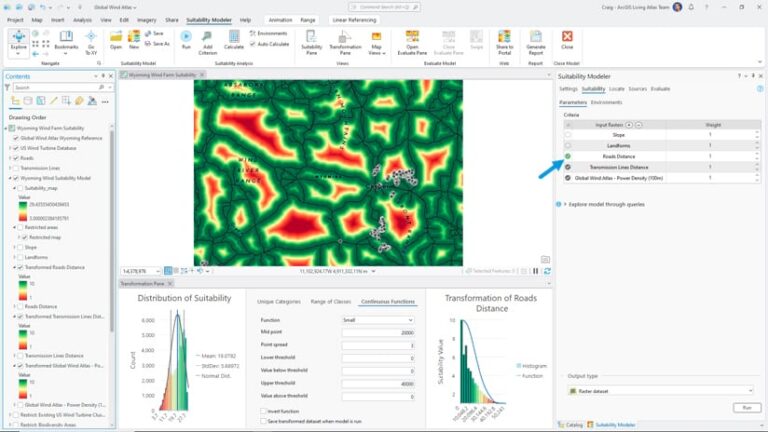Viewport: 768px width, 432px height.
Task: Open the Output type Raster dataset dropdown
Action: [660, 391]
